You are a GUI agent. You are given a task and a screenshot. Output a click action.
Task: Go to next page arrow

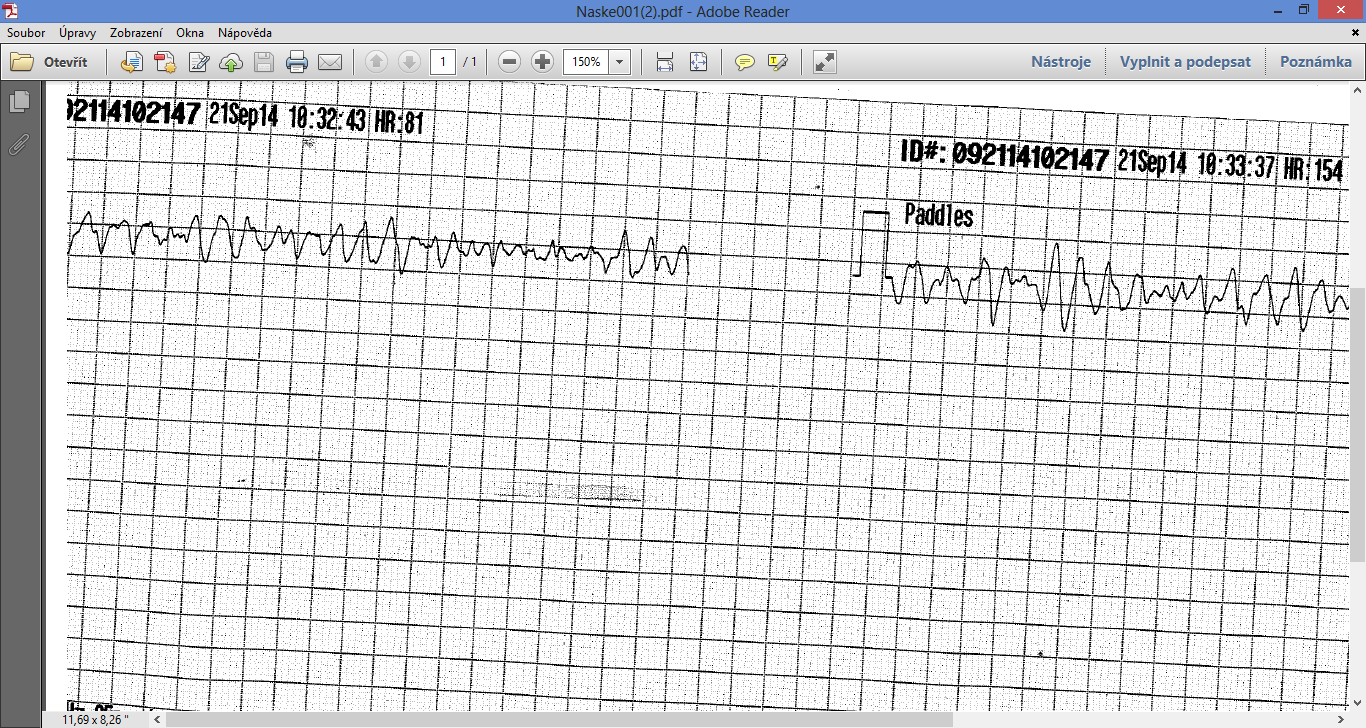coord(409,62)
